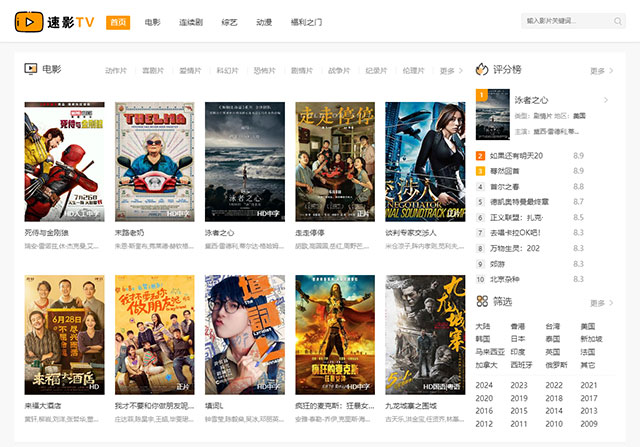Filter by year 2024
Screen dimensions: 640x447
[484, 385]
